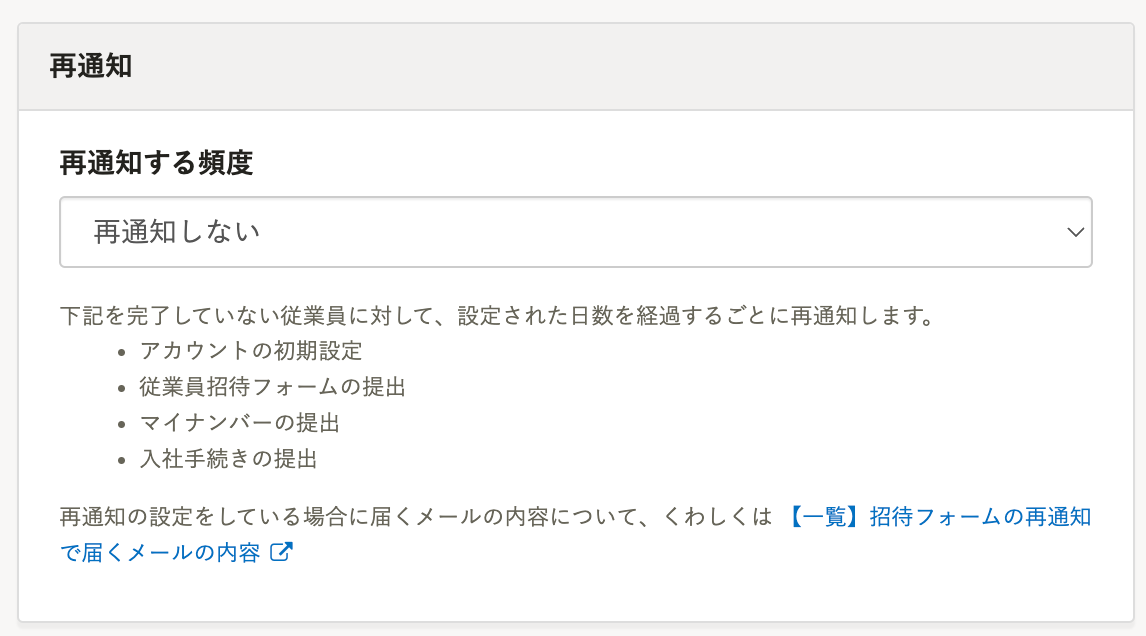This screenshot has width=1146, height=636.
Task: Click the 再通知する頻度 field label
Action: [x=156, y=163]
